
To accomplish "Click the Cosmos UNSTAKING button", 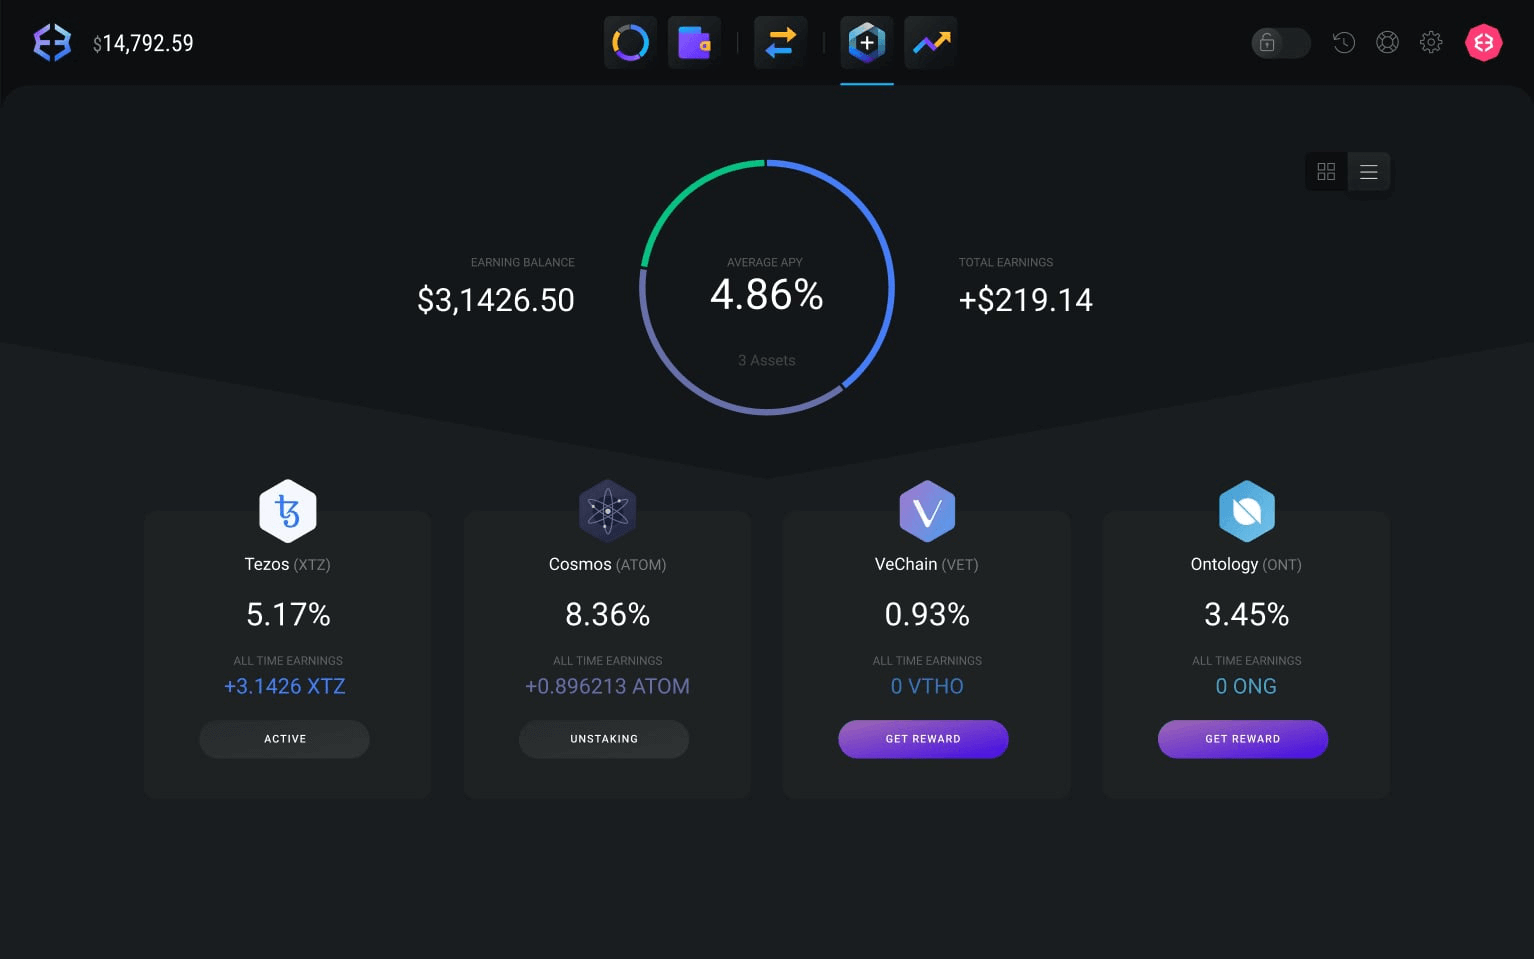I will tap(604, 739).
